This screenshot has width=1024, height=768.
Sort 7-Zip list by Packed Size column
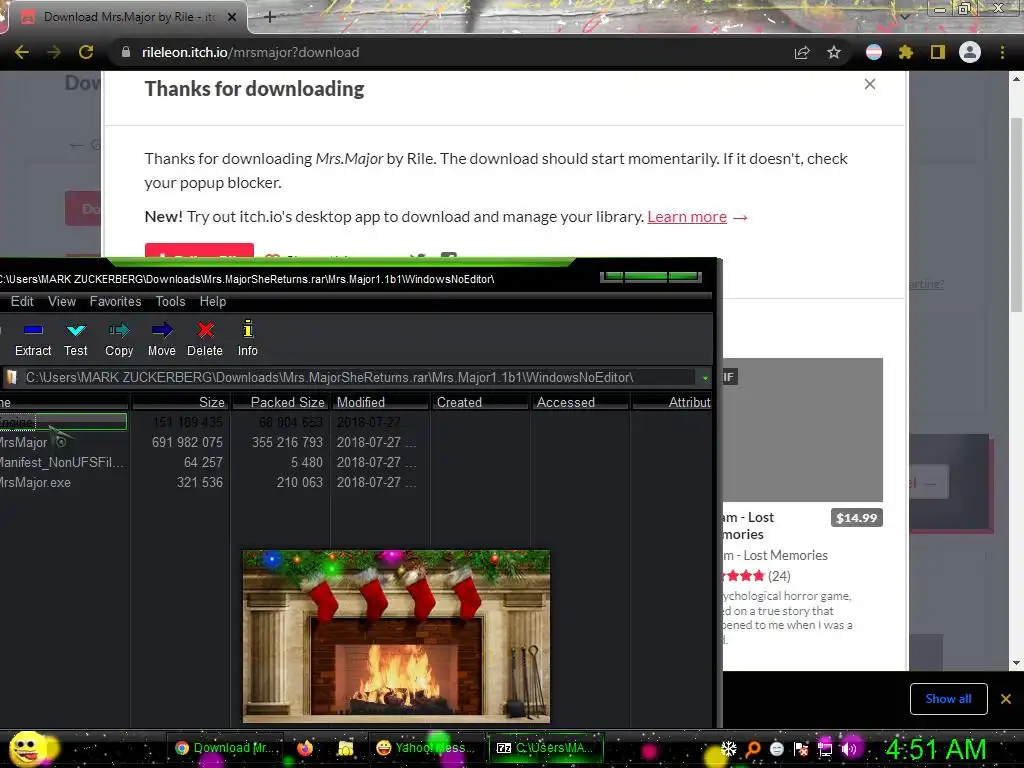point(280,402)
